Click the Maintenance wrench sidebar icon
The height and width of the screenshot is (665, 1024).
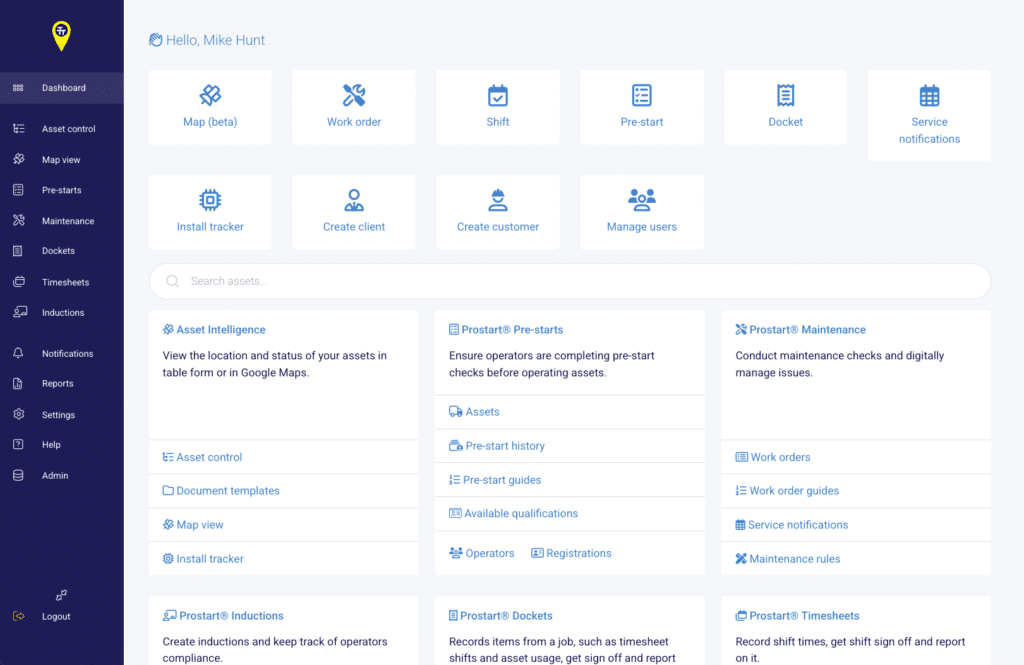[19, 220]
